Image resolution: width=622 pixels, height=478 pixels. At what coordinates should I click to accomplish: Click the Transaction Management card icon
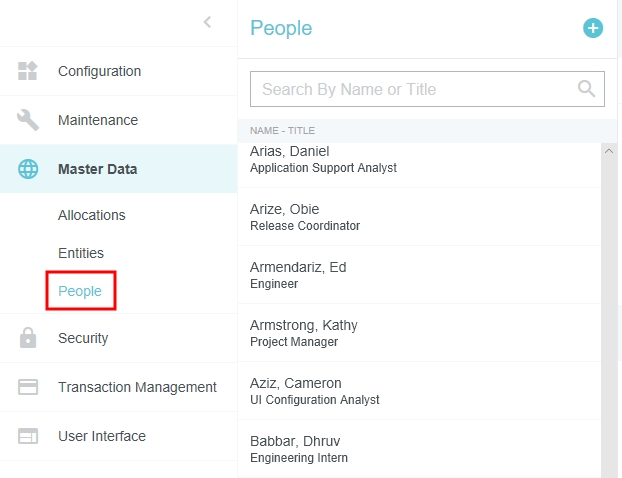tap(28, 387)
